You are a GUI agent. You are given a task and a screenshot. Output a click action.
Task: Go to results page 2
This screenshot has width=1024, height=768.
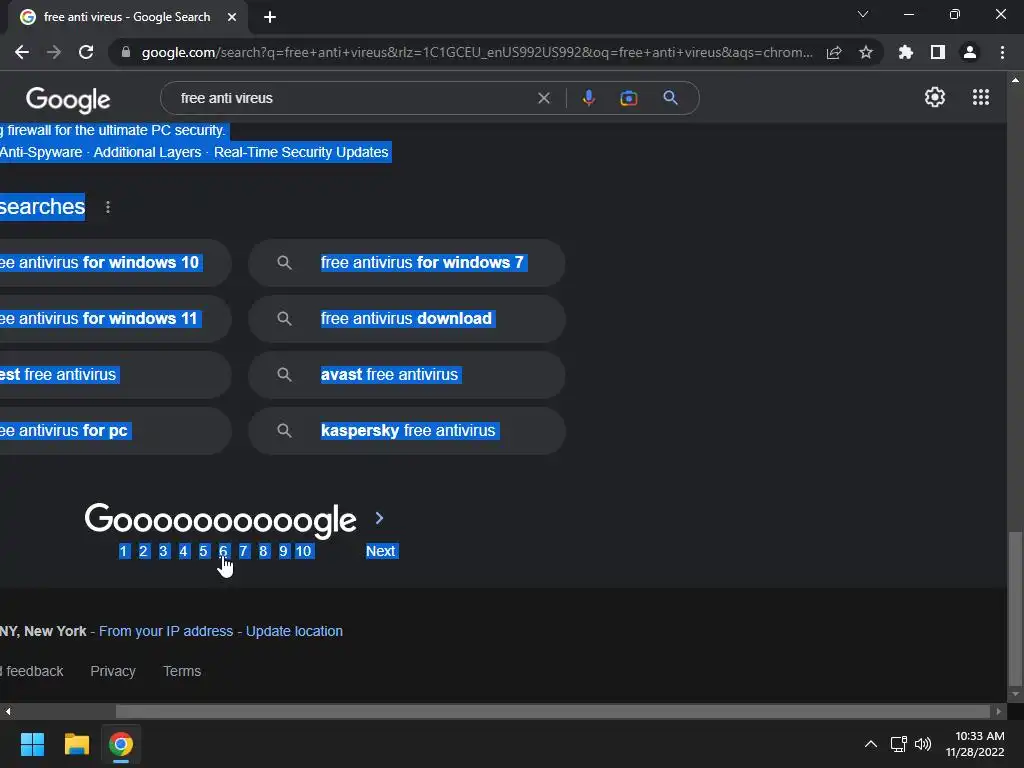(x=144, y=551)
